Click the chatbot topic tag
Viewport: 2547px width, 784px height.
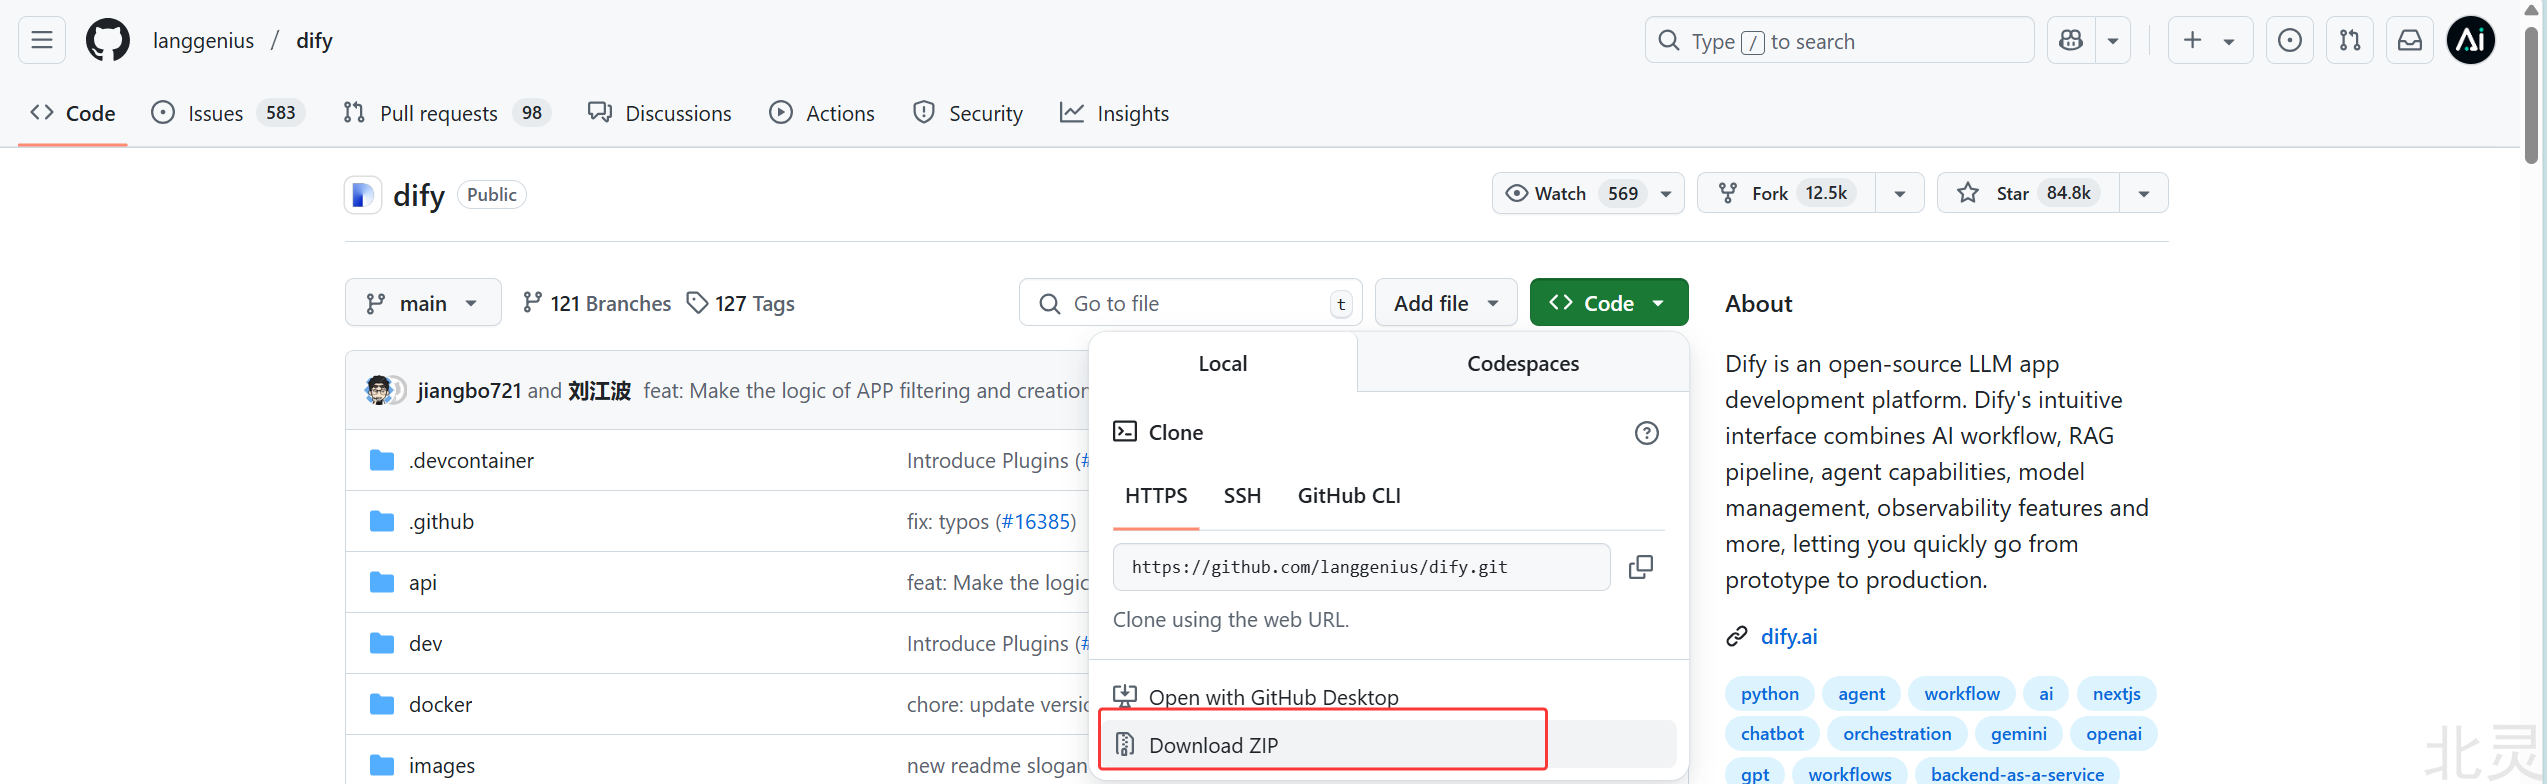[1772, 734]
